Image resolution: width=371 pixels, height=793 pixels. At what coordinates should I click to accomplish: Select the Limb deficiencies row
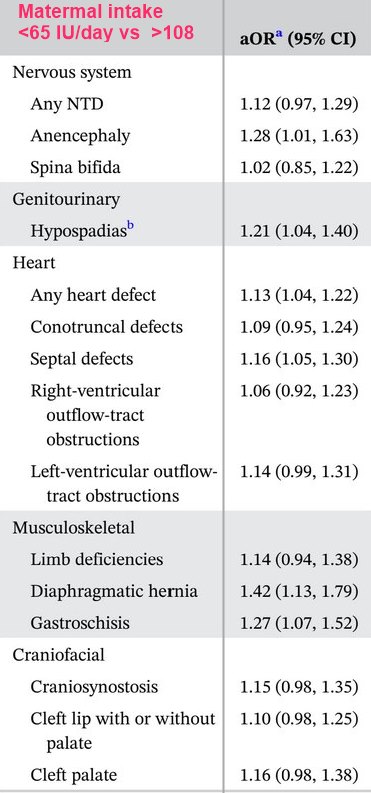[x=186, y=559]
